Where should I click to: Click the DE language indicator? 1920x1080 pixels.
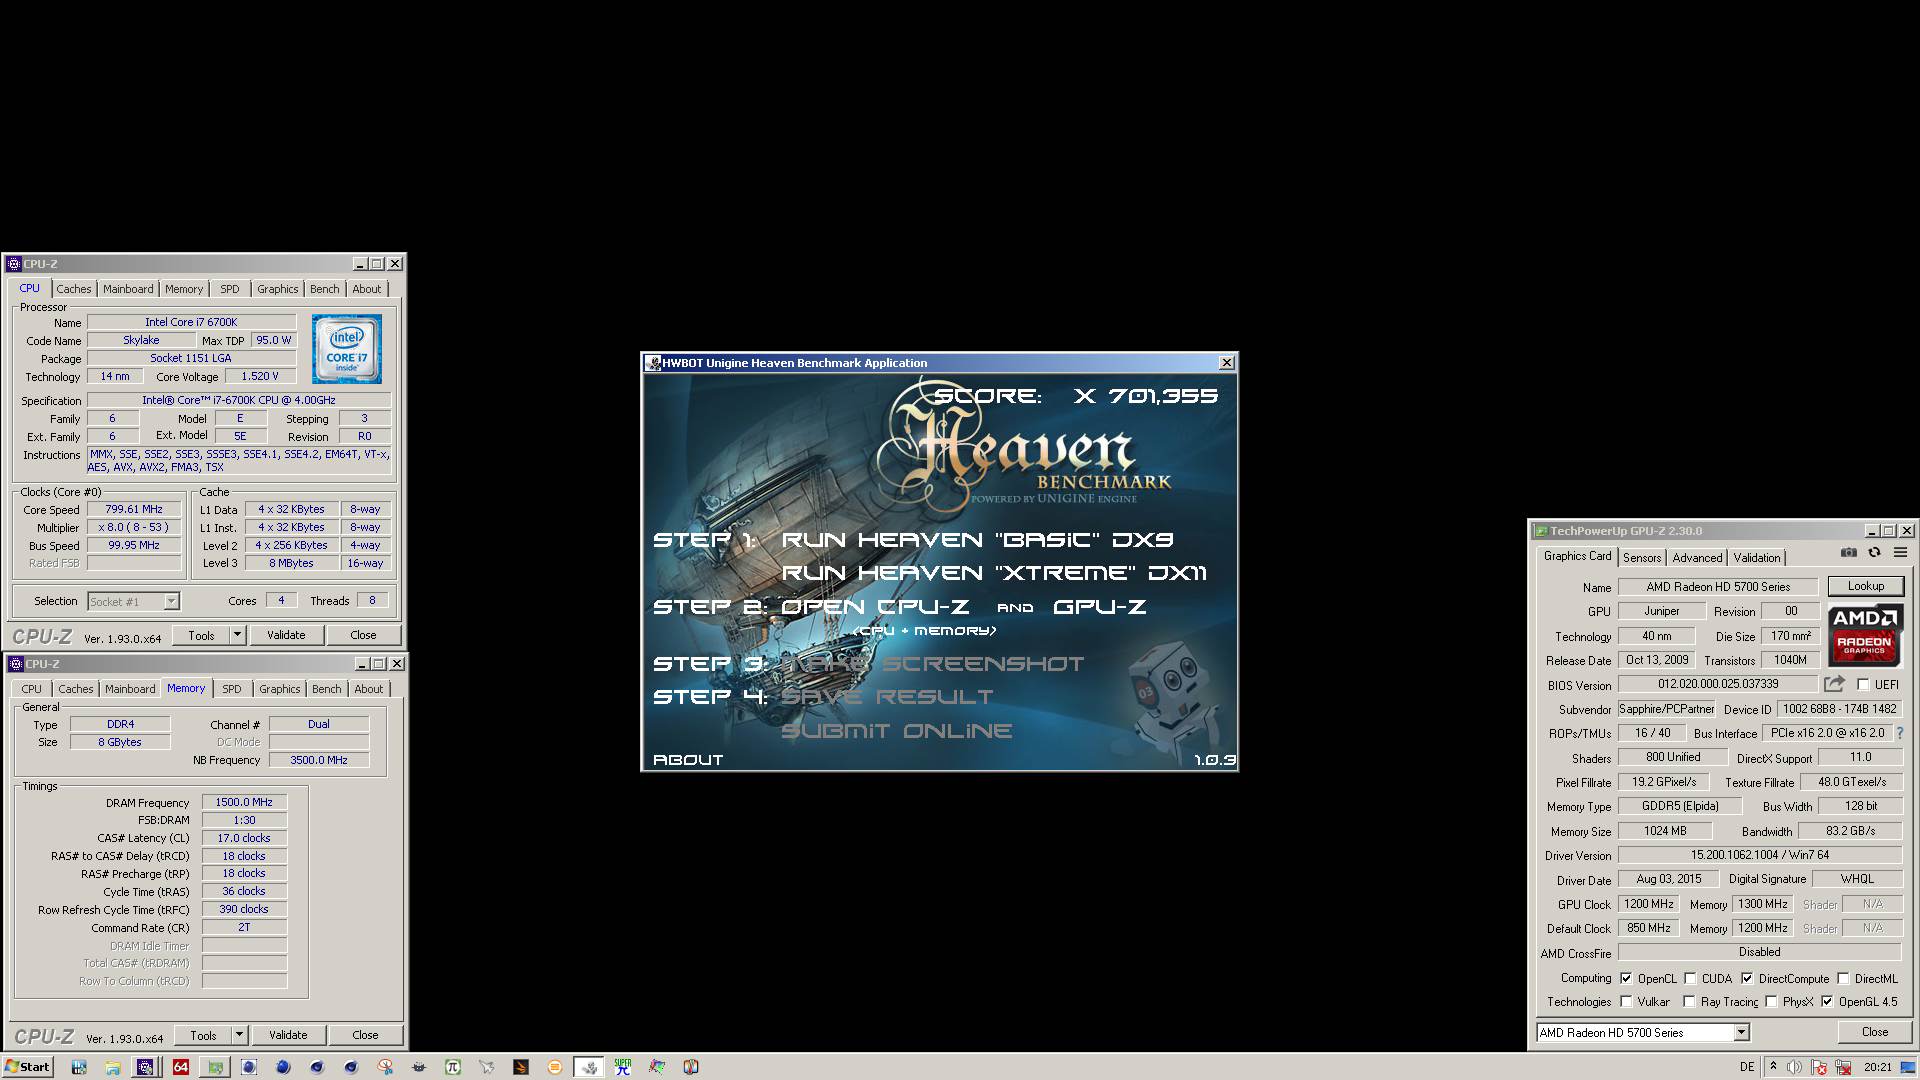tap(1747, 1067)
